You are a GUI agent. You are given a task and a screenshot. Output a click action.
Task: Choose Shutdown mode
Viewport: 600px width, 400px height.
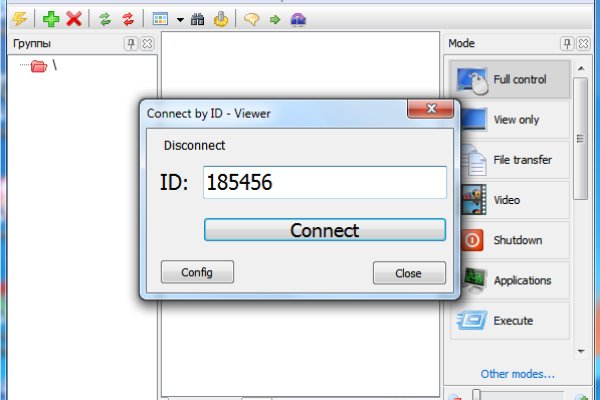pos(510,240)
